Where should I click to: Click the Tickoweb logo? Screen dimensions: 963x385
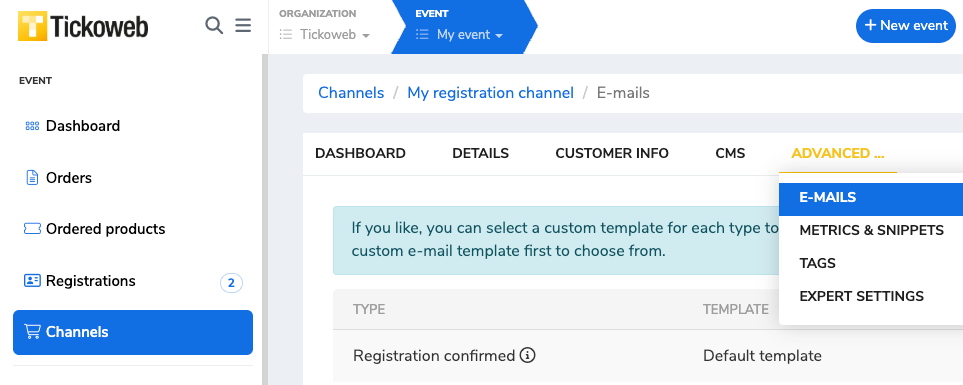[x=83, y=27]
